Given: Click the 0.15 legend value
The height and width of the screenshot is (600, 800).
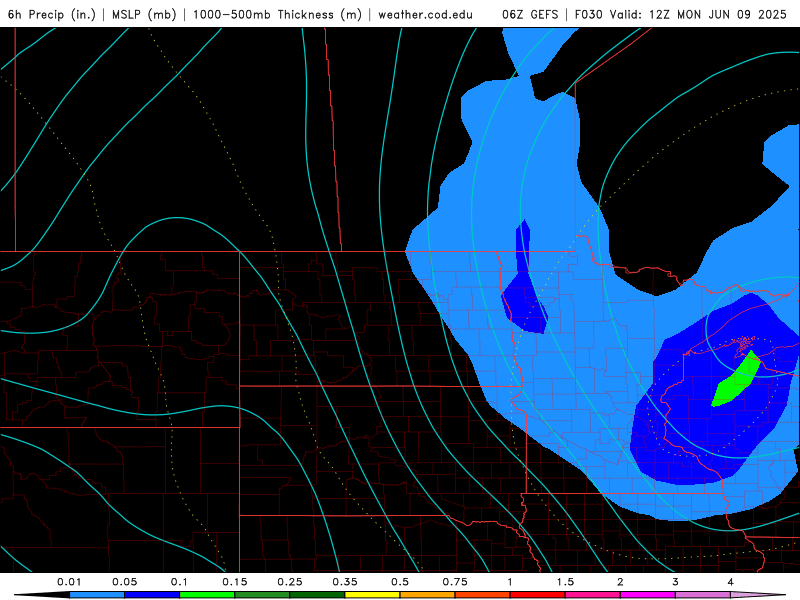Looking at the screenshot, I should [x=235, y=582].
